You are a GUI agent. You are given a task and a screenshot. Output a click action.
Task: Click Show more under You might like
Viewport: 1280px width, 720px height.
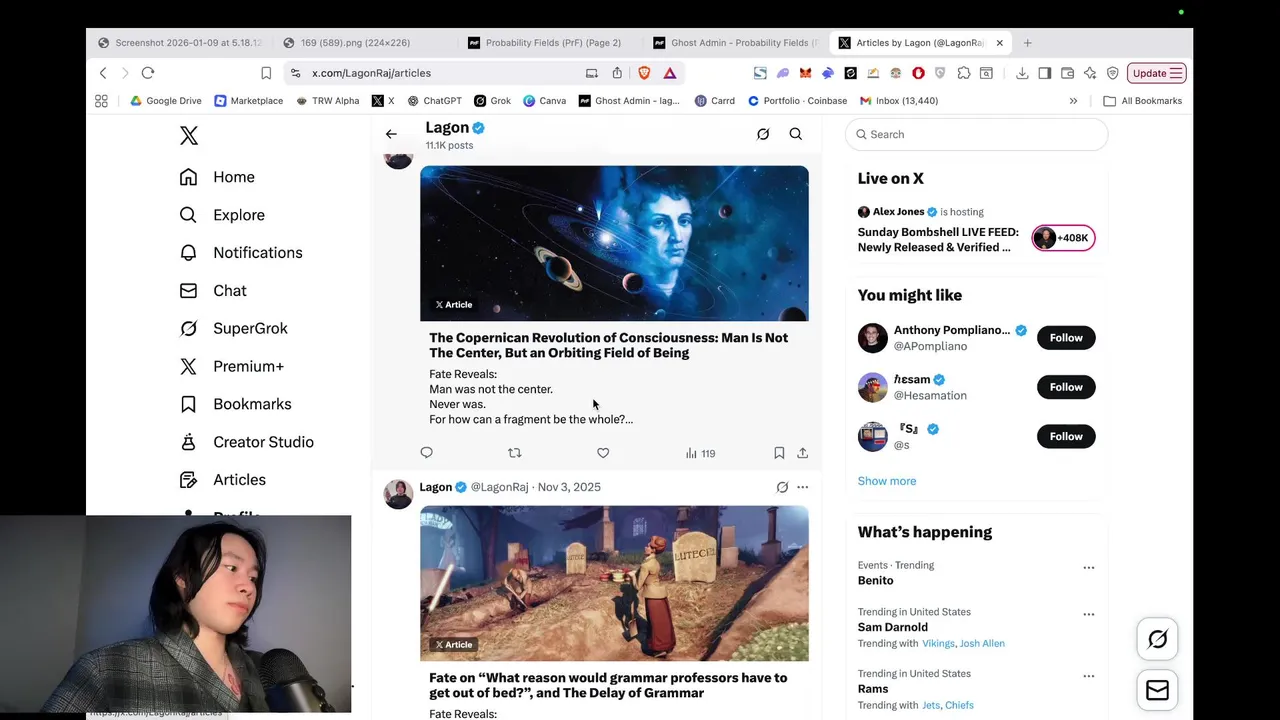[x=887, y=481]
